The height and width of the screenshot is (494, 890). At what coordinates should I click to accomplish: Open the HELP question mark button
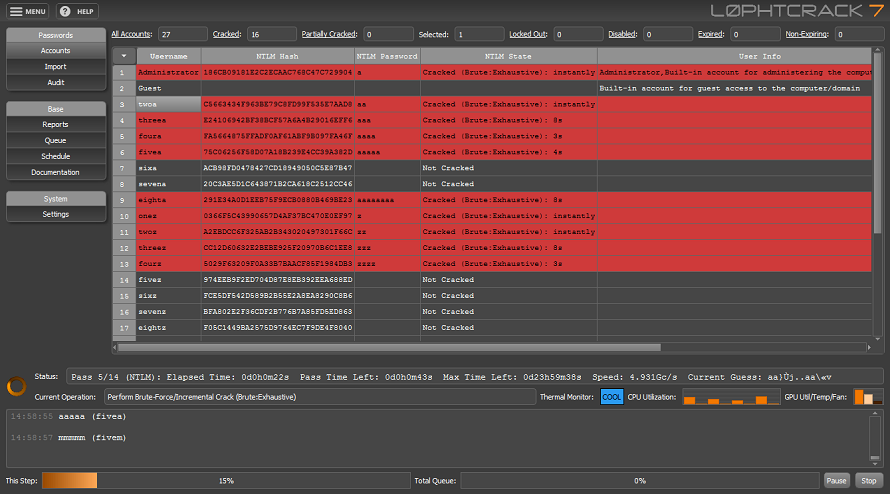pos(77,11)
